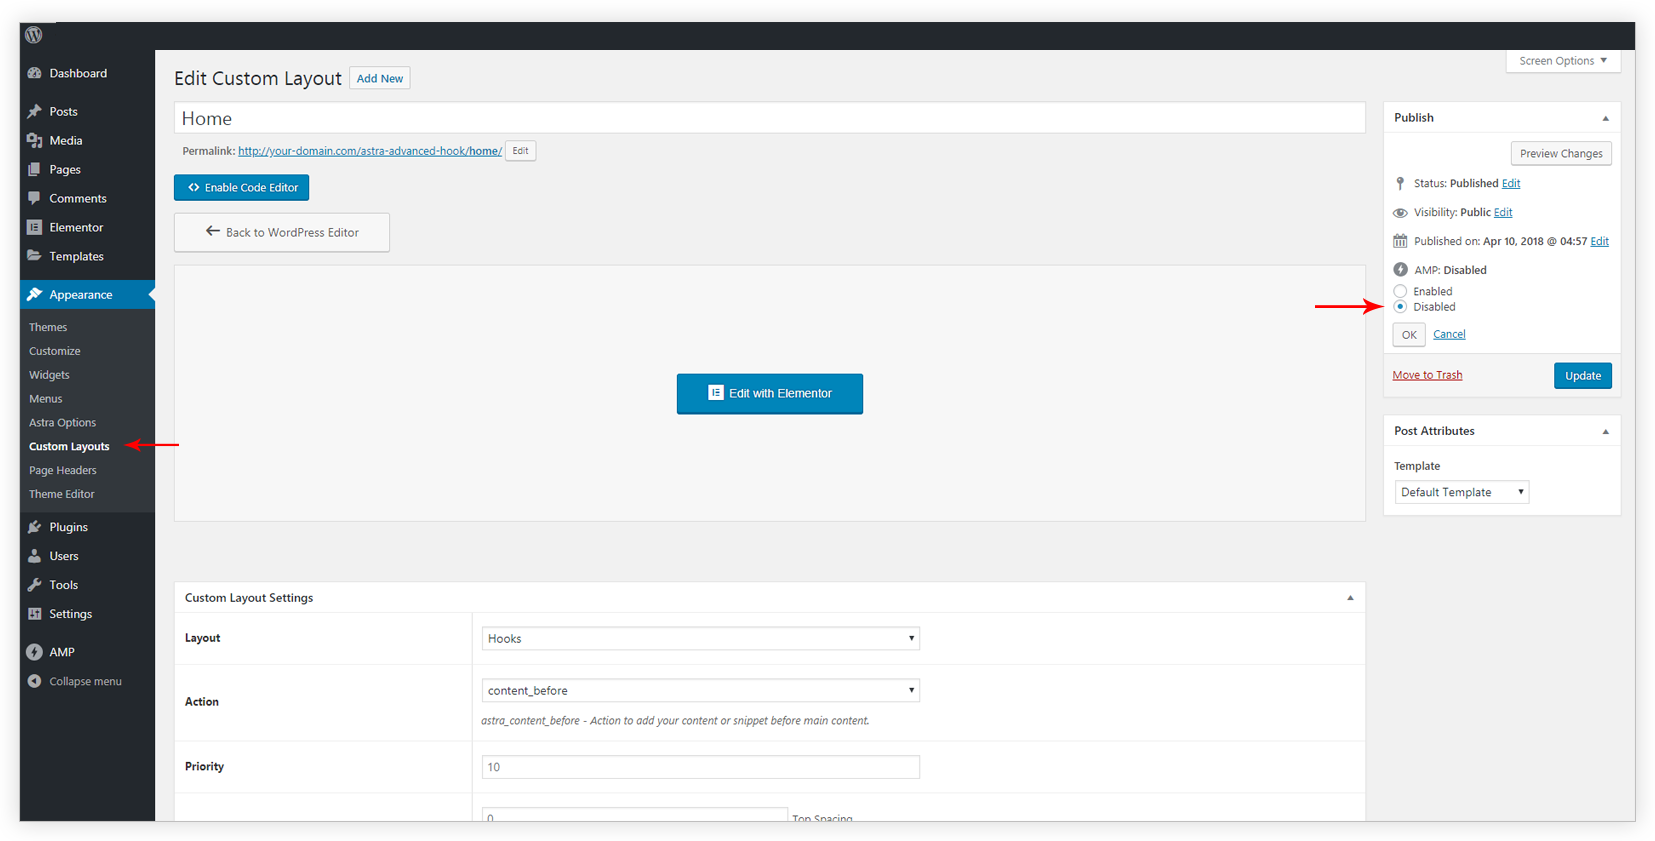
Task: Click the AMP status icon in Publish box
Action: point(1400,270)
